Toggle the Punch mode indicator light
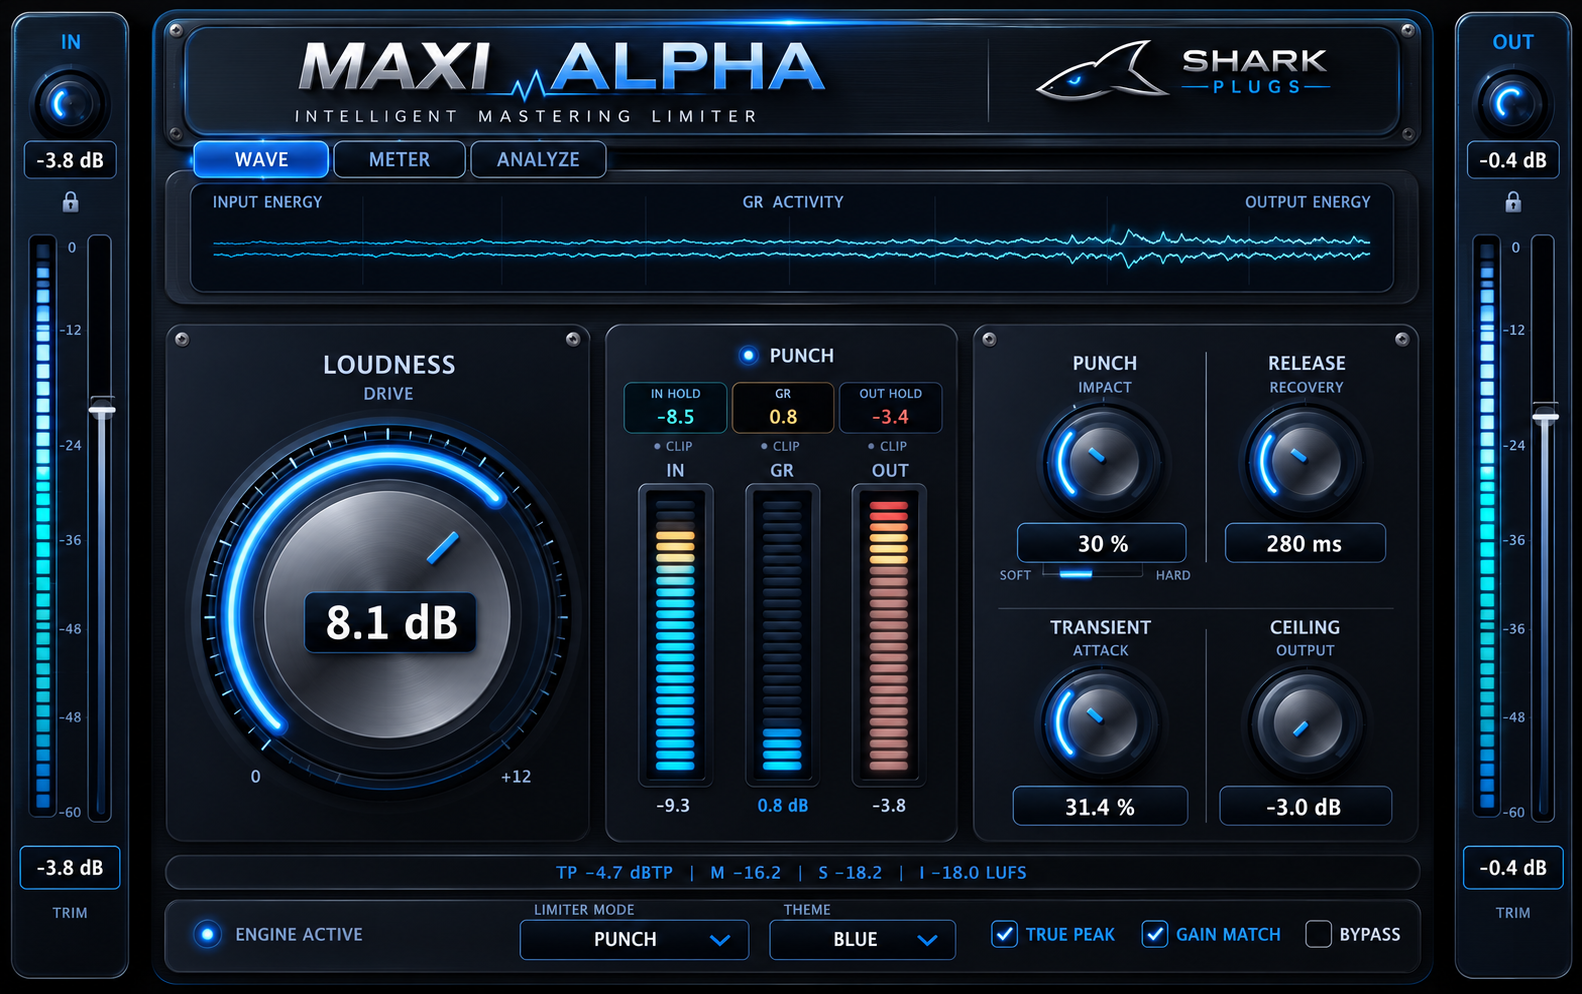Viewport: 1582px width, 994px height. 747,355
